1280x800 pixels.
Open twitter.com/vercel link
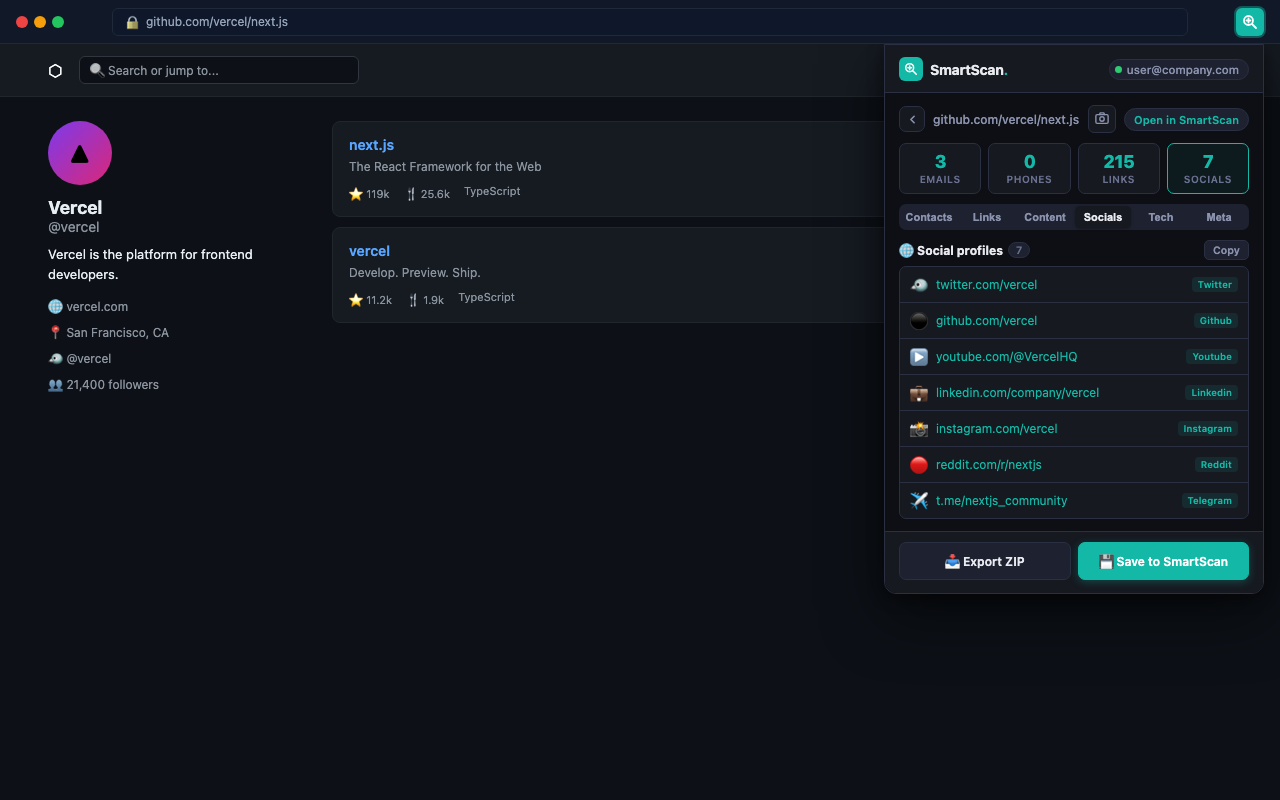click(x=986, y=285)
